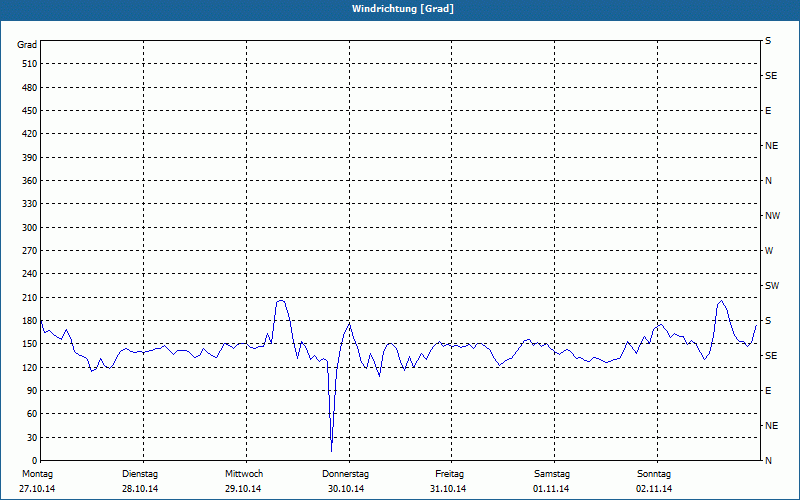Click the lowest dip of the blue wind line
The image size is (800, 500).
(x=332, y=451)
